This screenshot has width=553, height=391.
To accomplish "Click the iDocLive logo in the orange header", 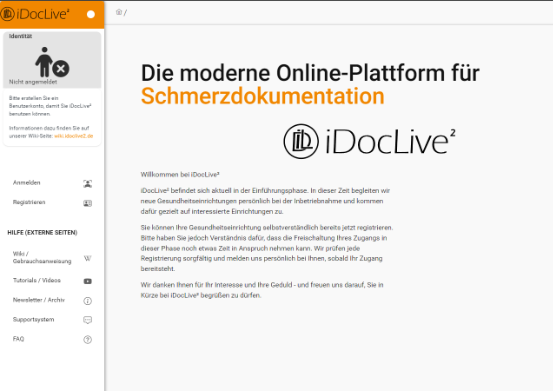I will pos(35,14).
